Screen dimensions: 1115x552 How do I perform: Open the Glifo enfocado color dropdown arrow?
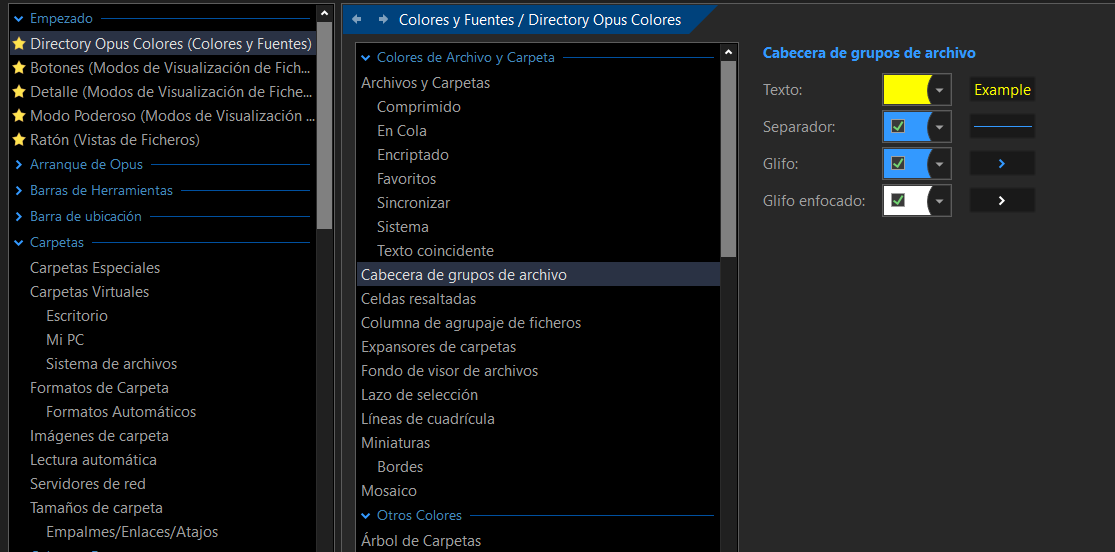940,201
